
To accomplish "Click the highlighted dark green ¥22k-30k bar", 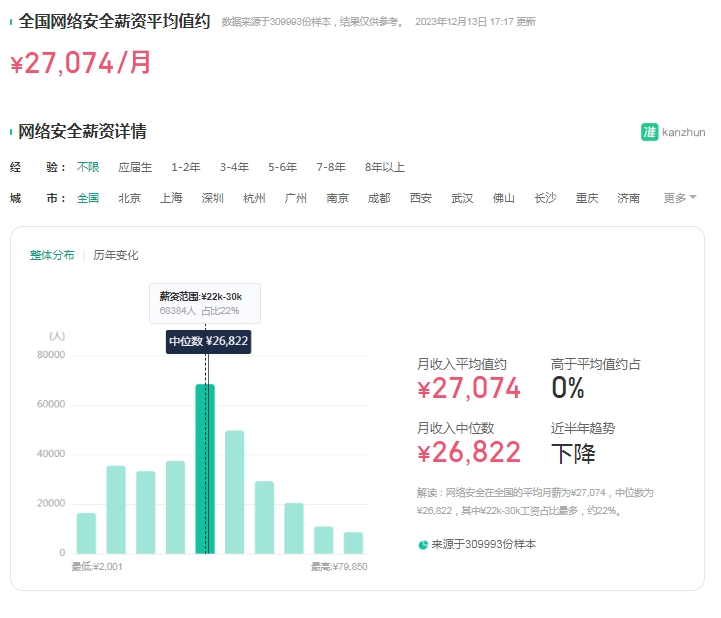I will (x=205, y=468).
